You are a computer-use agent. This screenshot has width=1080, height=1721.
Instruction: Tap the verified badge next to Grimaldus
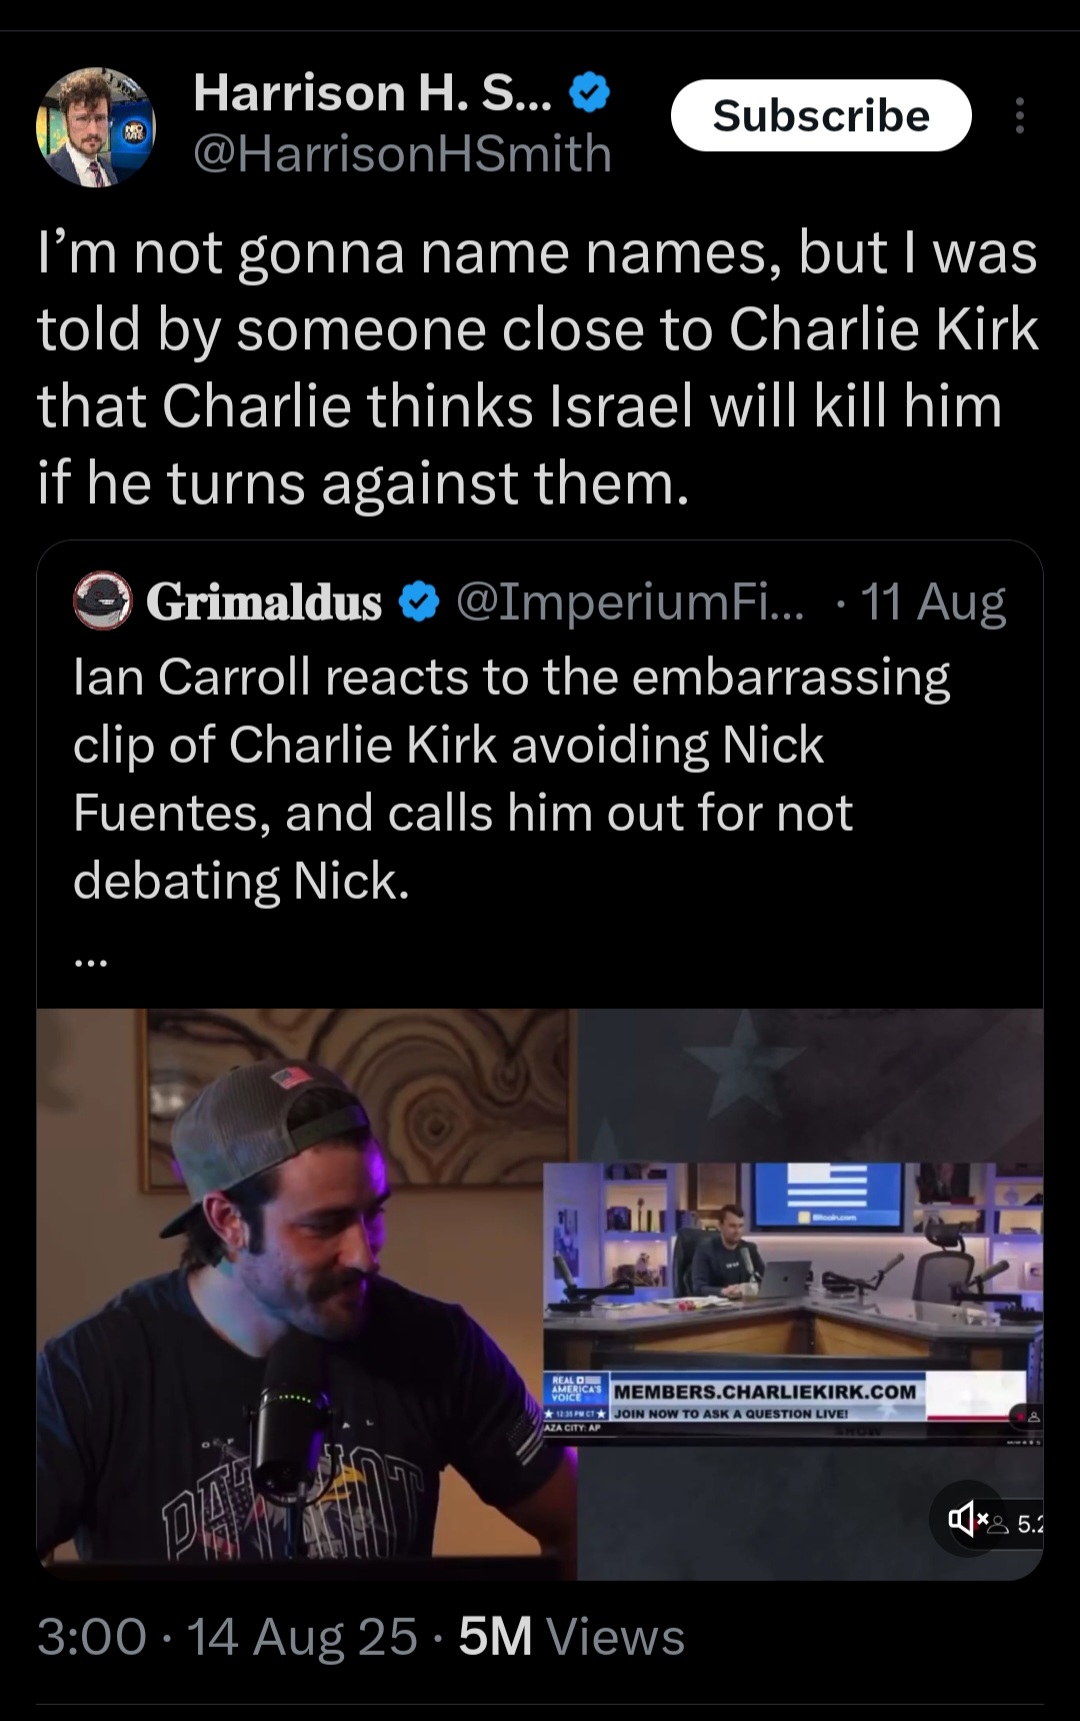(x=419, y=602)
